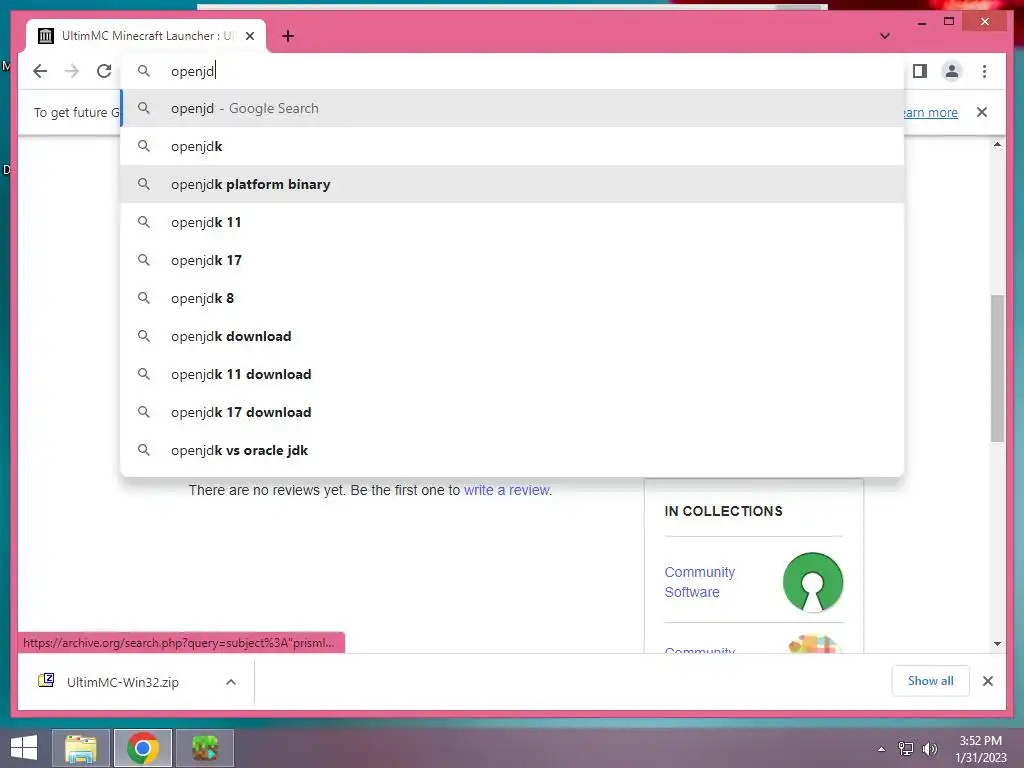The width and height of the screenshot is (1024, 768).
Task: Choose the 'openjdk 11' suggestion
Action: click(x=513, y=222)
